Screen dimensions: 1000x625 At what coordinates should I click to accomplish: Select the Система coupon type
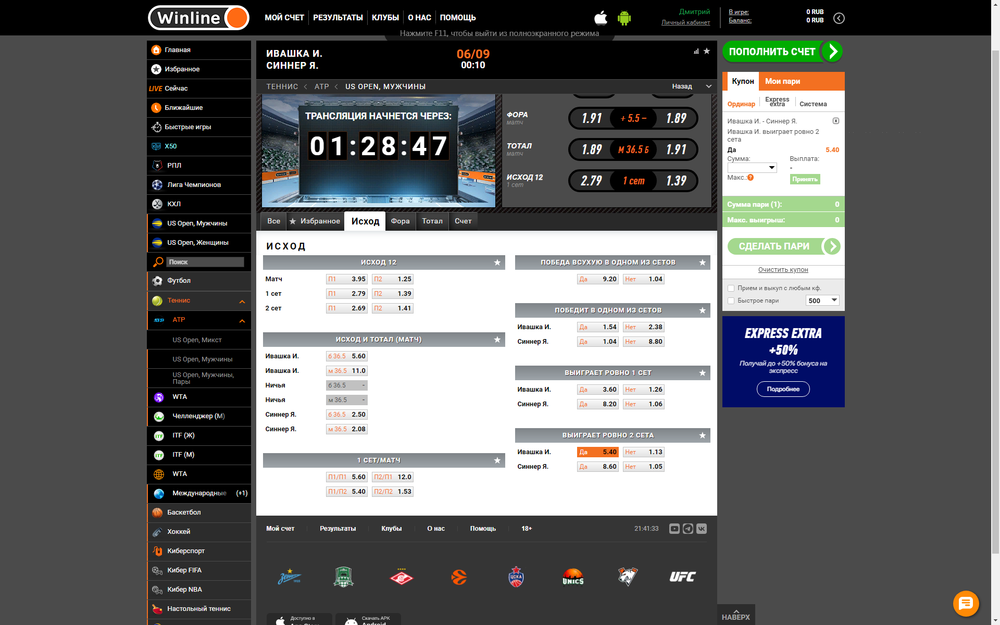coord(812,104)
